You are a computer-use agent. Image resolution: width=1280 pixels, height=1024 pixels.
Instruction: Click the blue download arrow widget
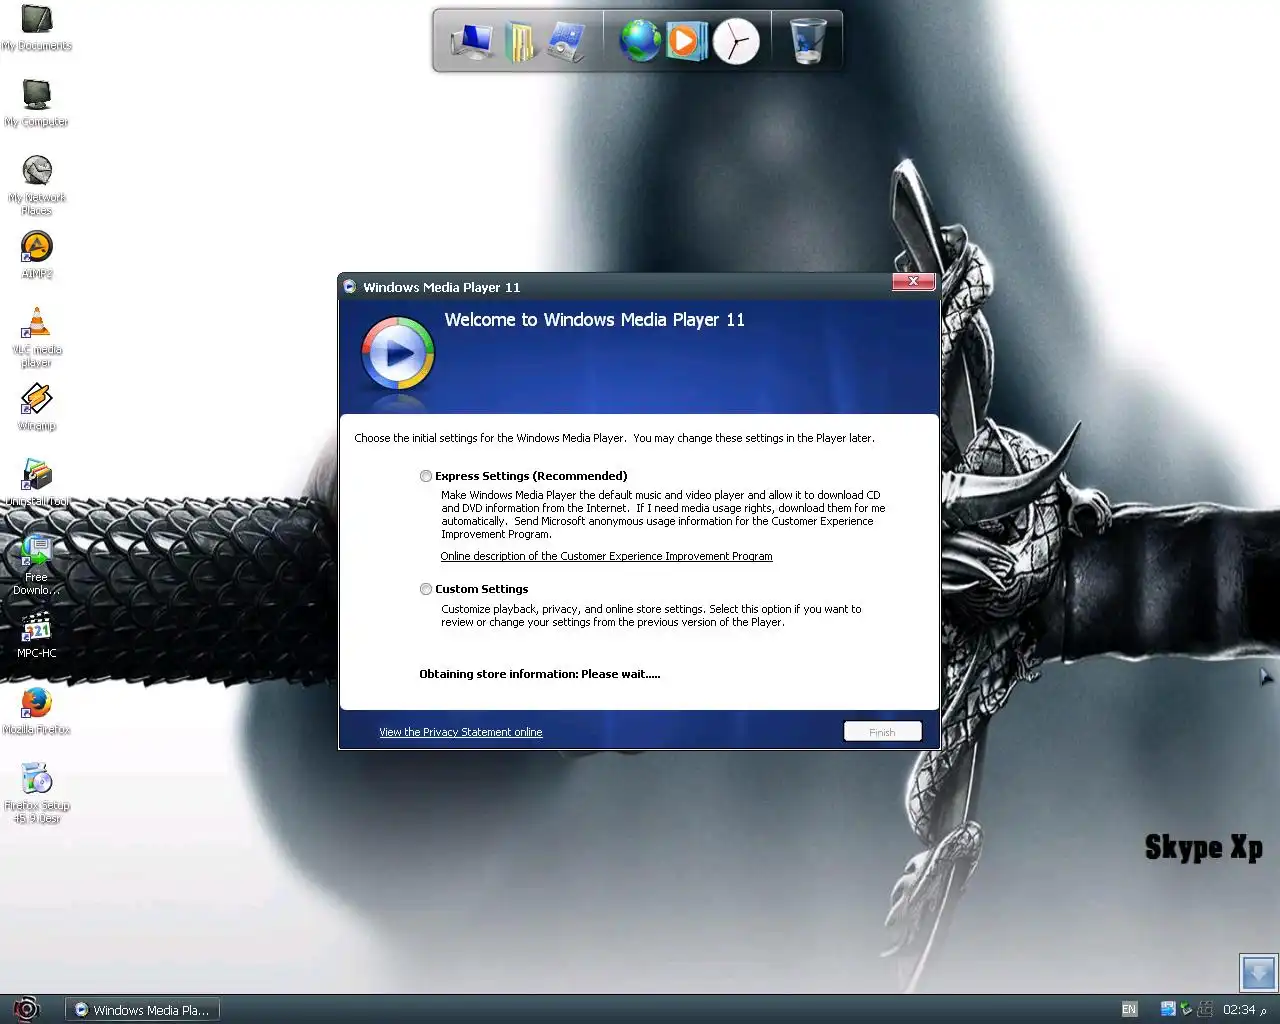pyautogui.click(x=1258, y=972)
